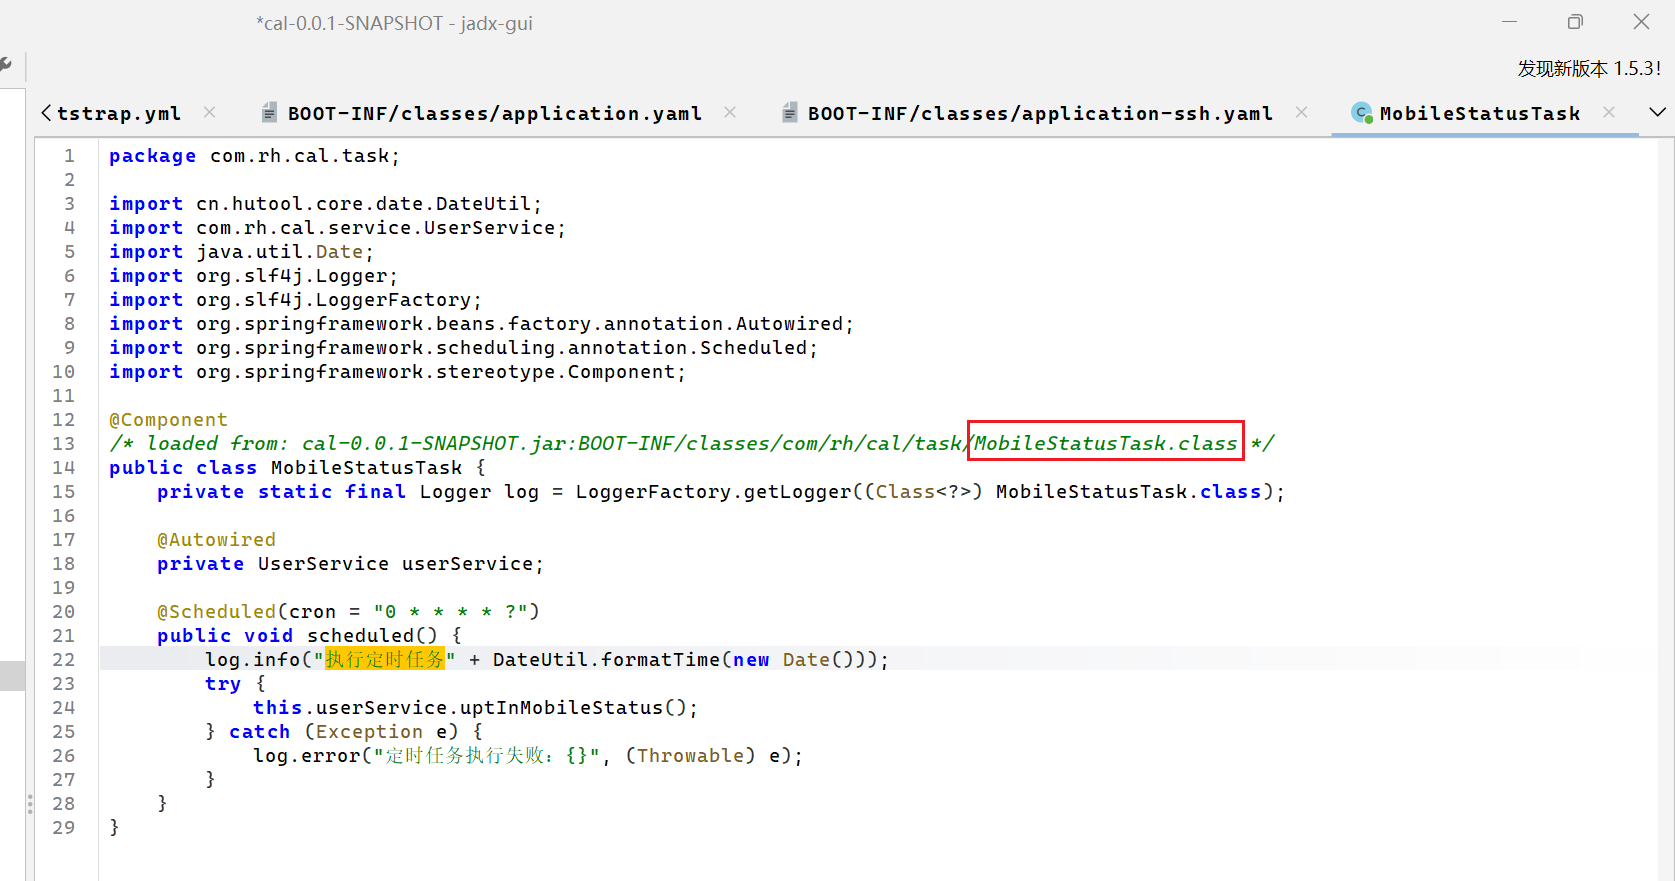This screenshot has height=881, width=1675.
Task: Switch to BOOT-INF/classes/application.yaml tab
Action: [494, 114]
